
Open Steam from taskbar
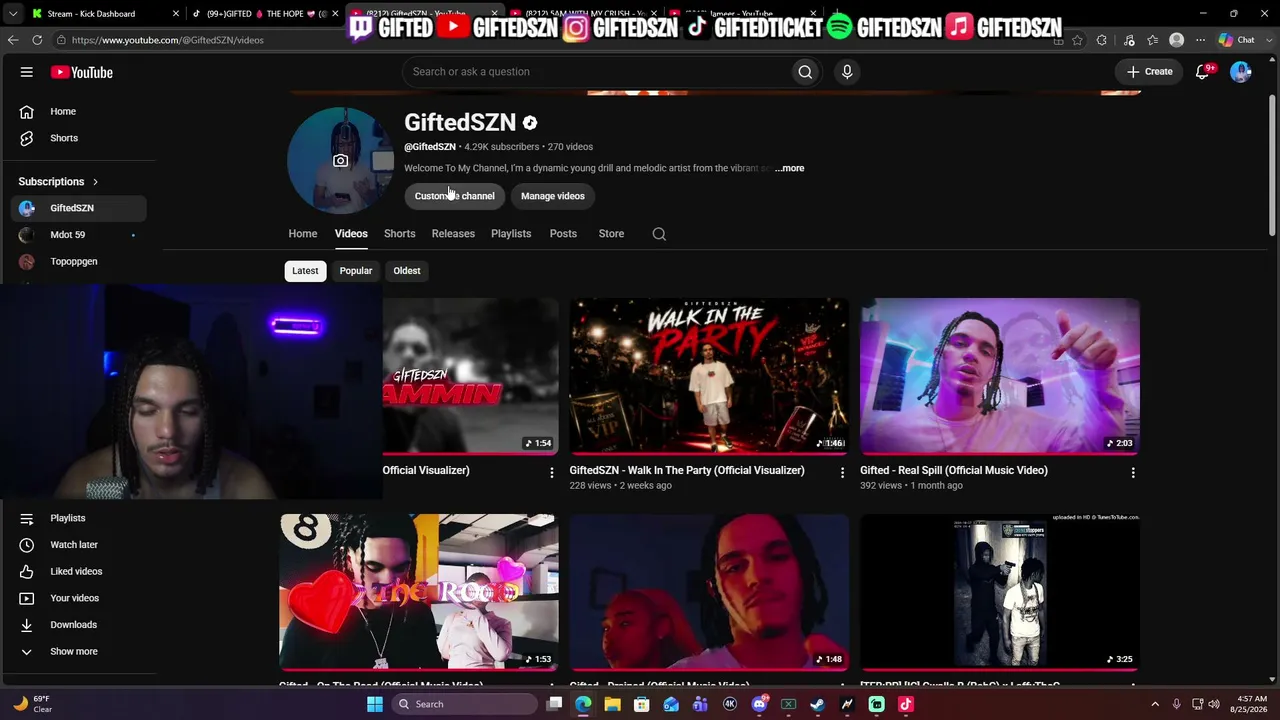[x=818, y=704]
